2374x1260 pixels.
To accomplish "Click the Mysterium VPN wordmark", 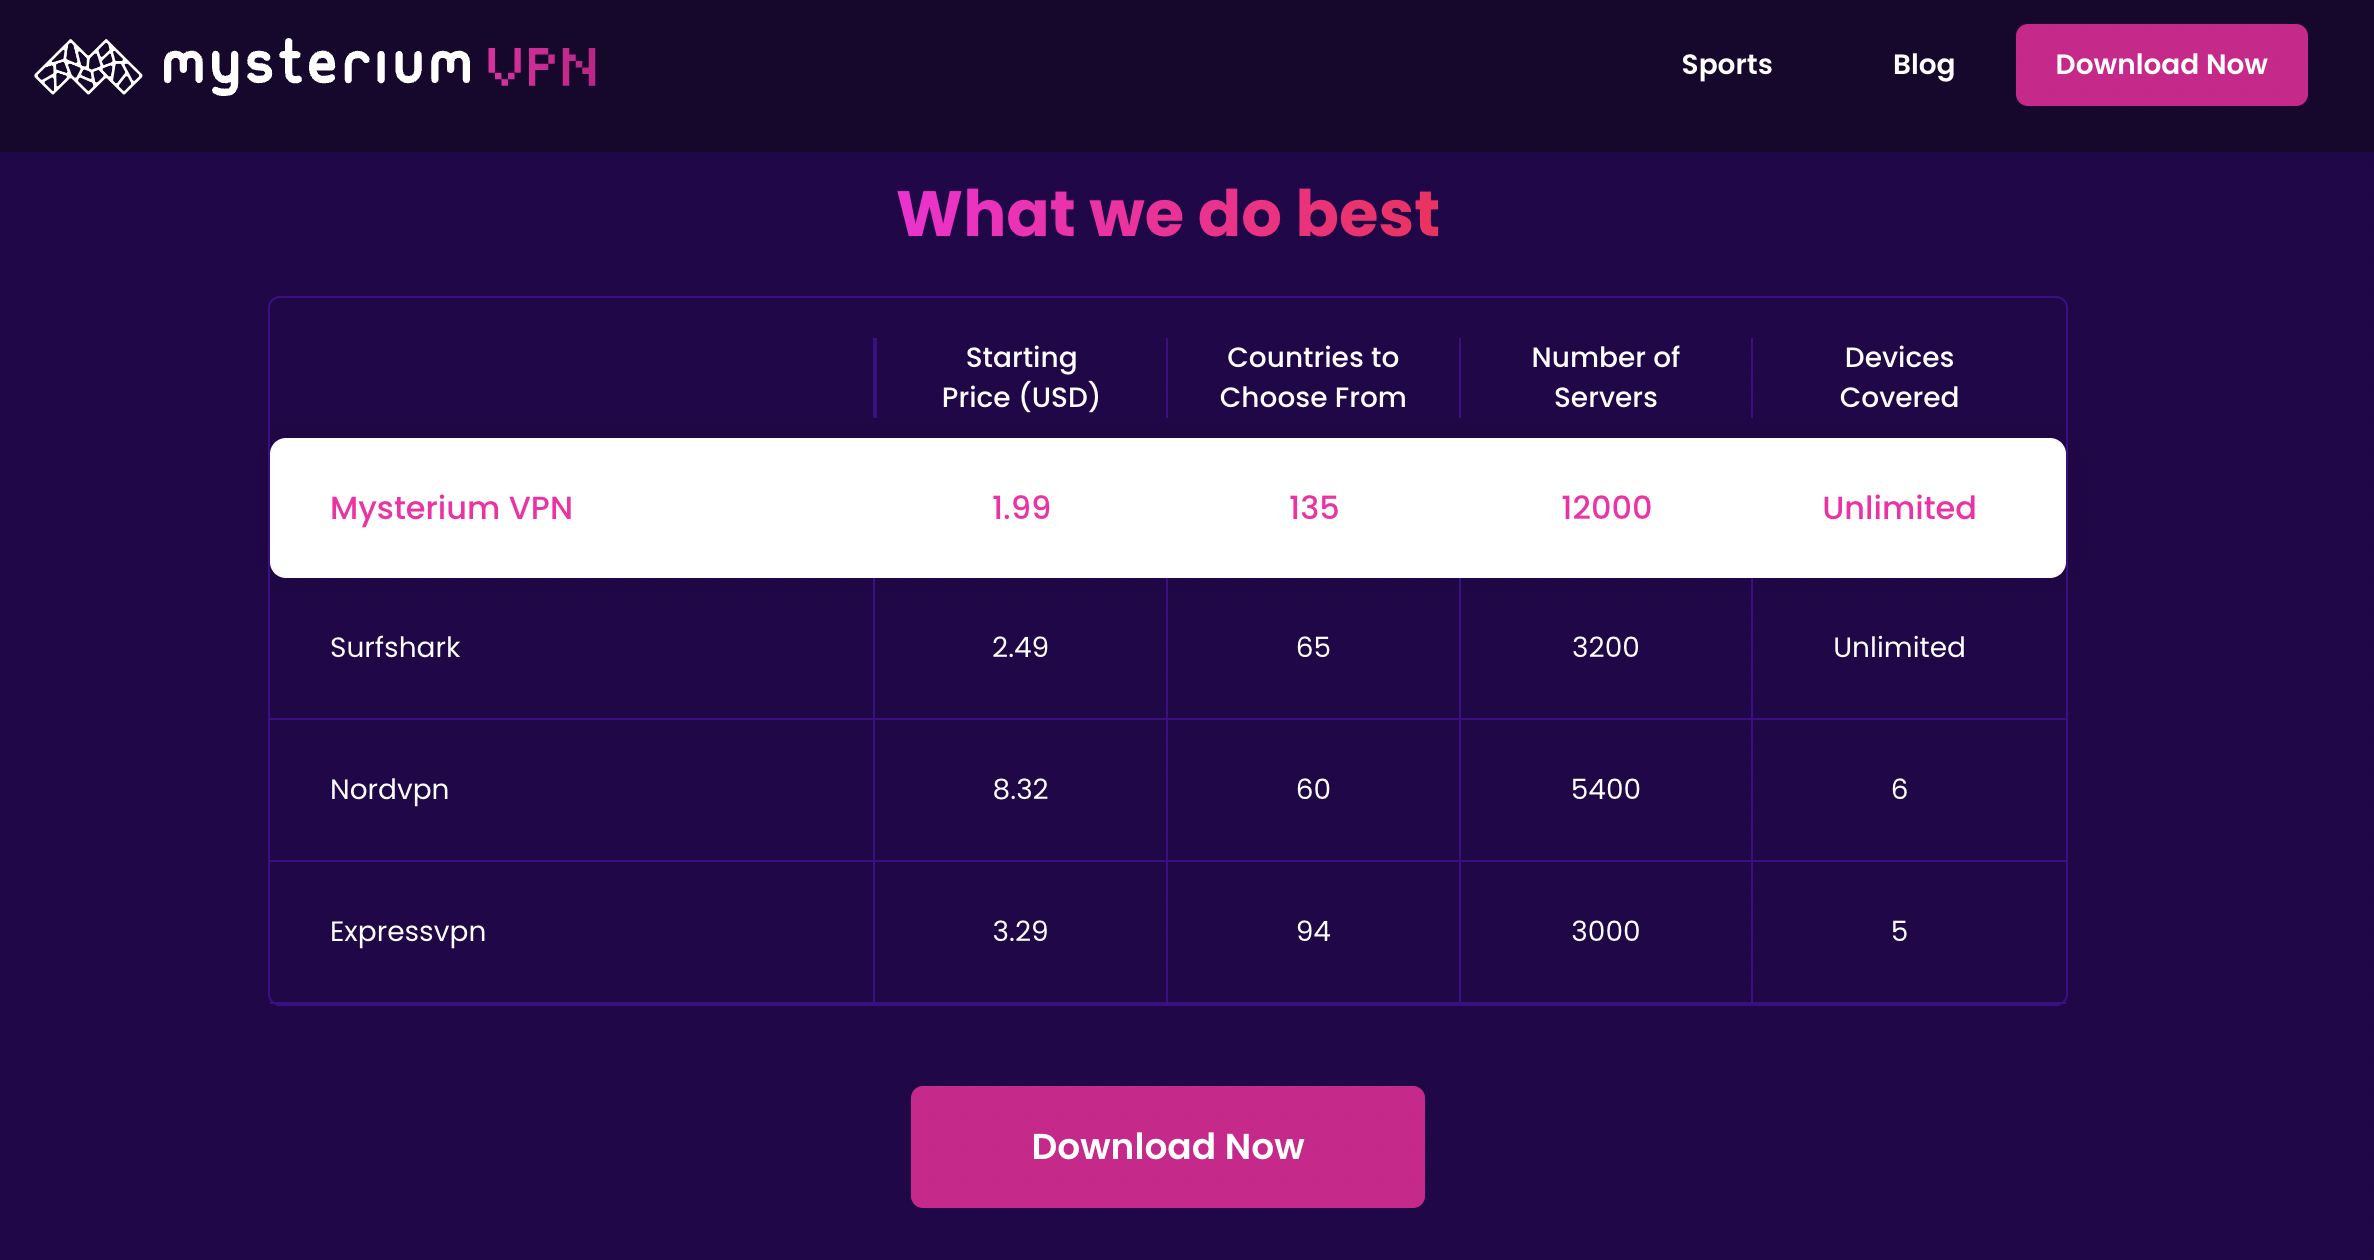I will point(380,66).
